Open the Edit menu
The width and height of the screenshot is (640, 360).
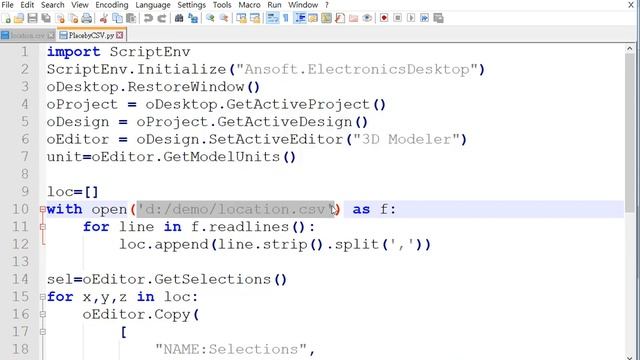coord(27,5)
